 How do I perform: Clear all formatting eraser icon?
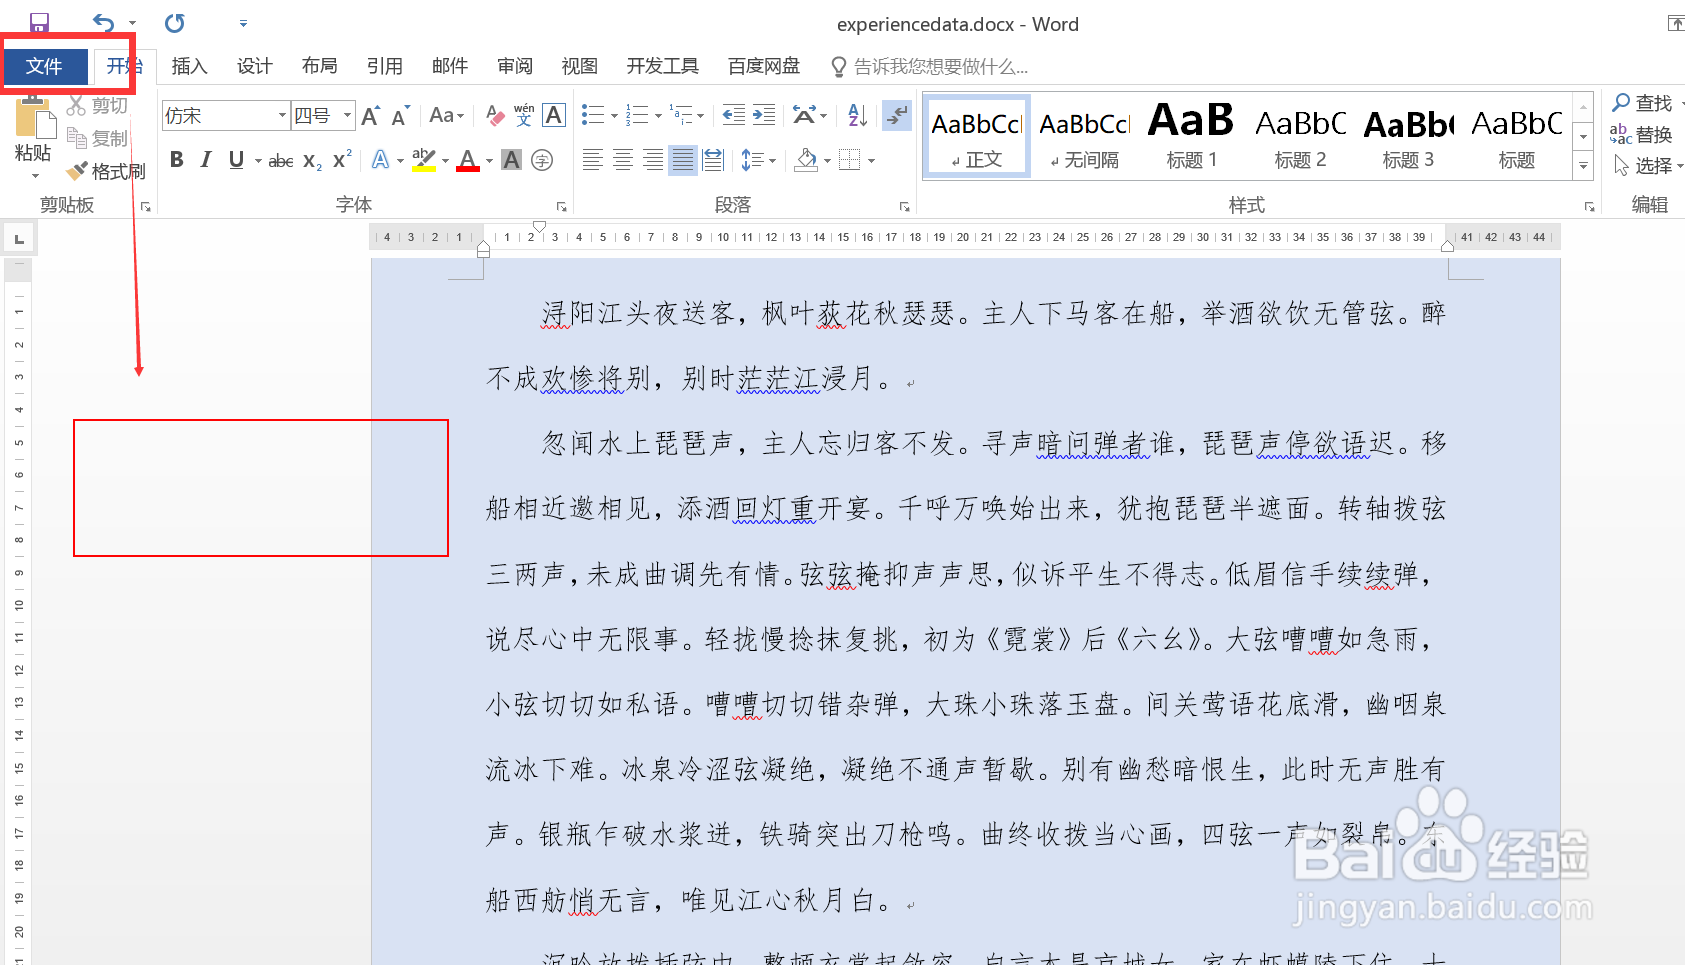tap(494, 116)
